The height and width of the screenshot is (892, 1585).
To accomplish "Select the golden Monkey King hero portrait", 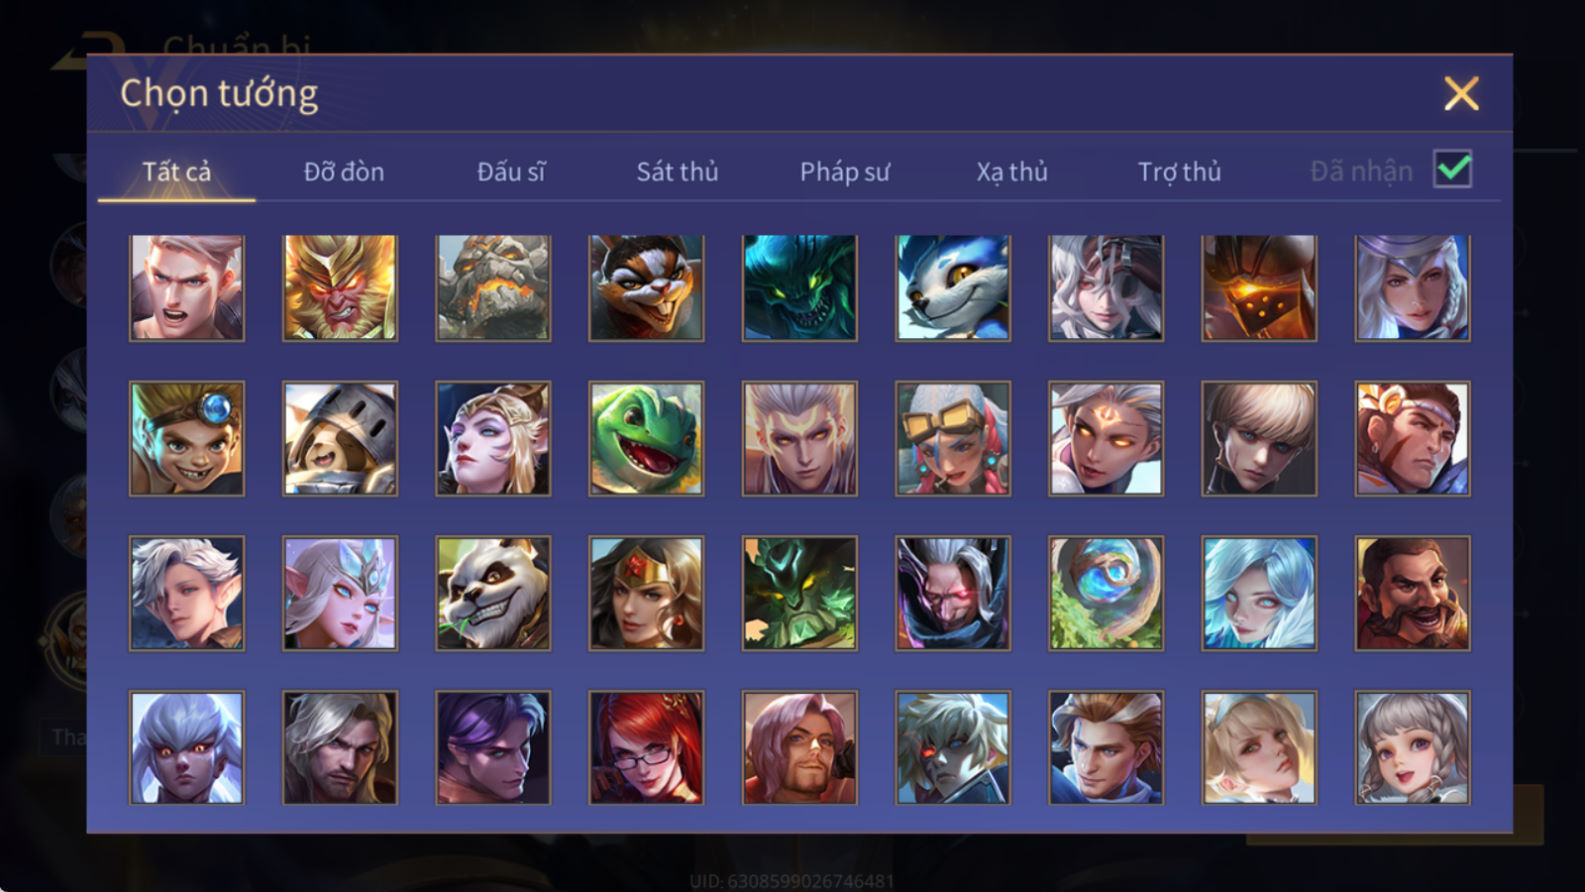I will (x=340, y=288).
